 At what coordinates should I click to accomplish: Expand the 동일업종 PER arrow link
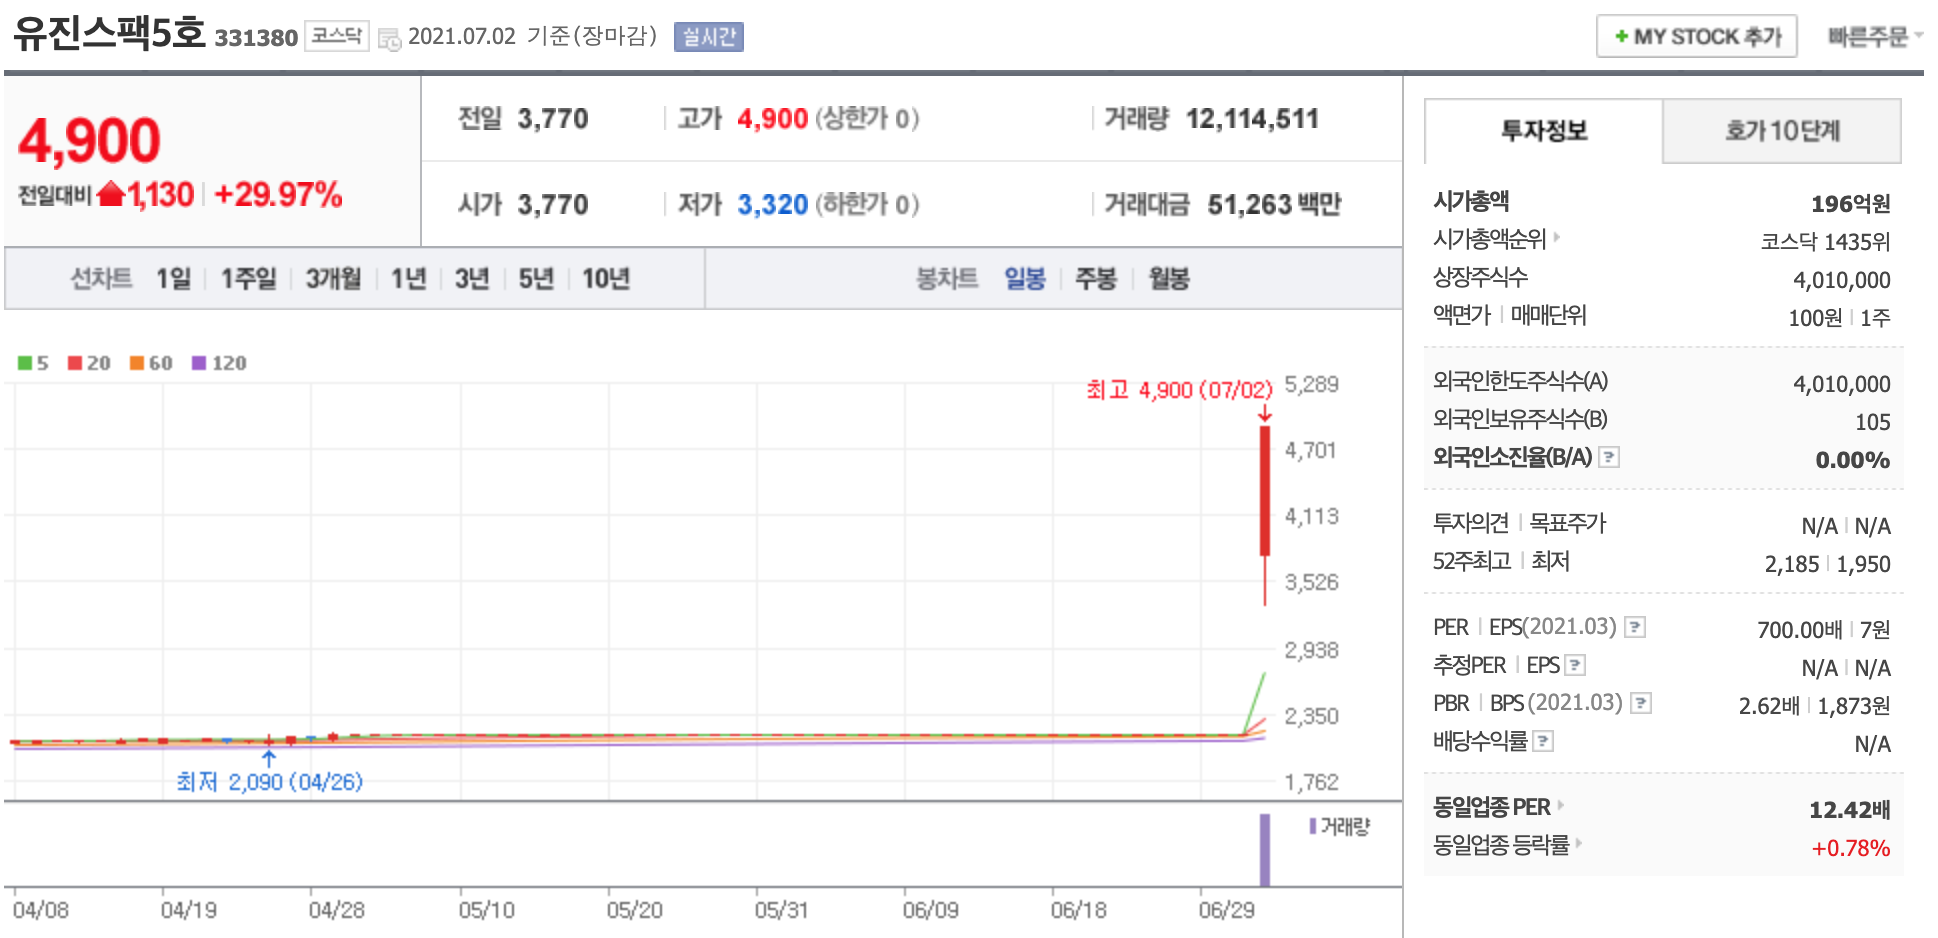tap(1561, 805)
